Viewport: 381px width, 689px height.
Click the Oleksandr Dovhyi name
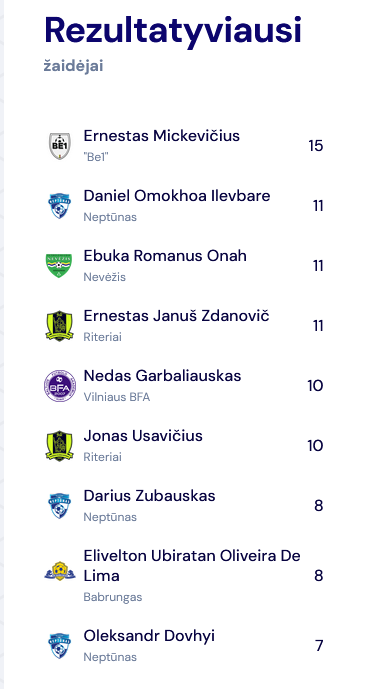point(149,636)
